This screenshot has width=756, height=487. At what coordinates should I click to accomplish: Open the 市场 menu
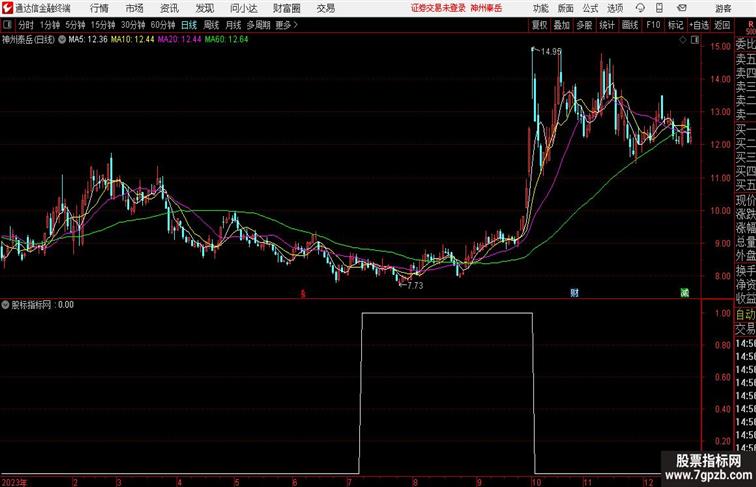pos(135,8)
